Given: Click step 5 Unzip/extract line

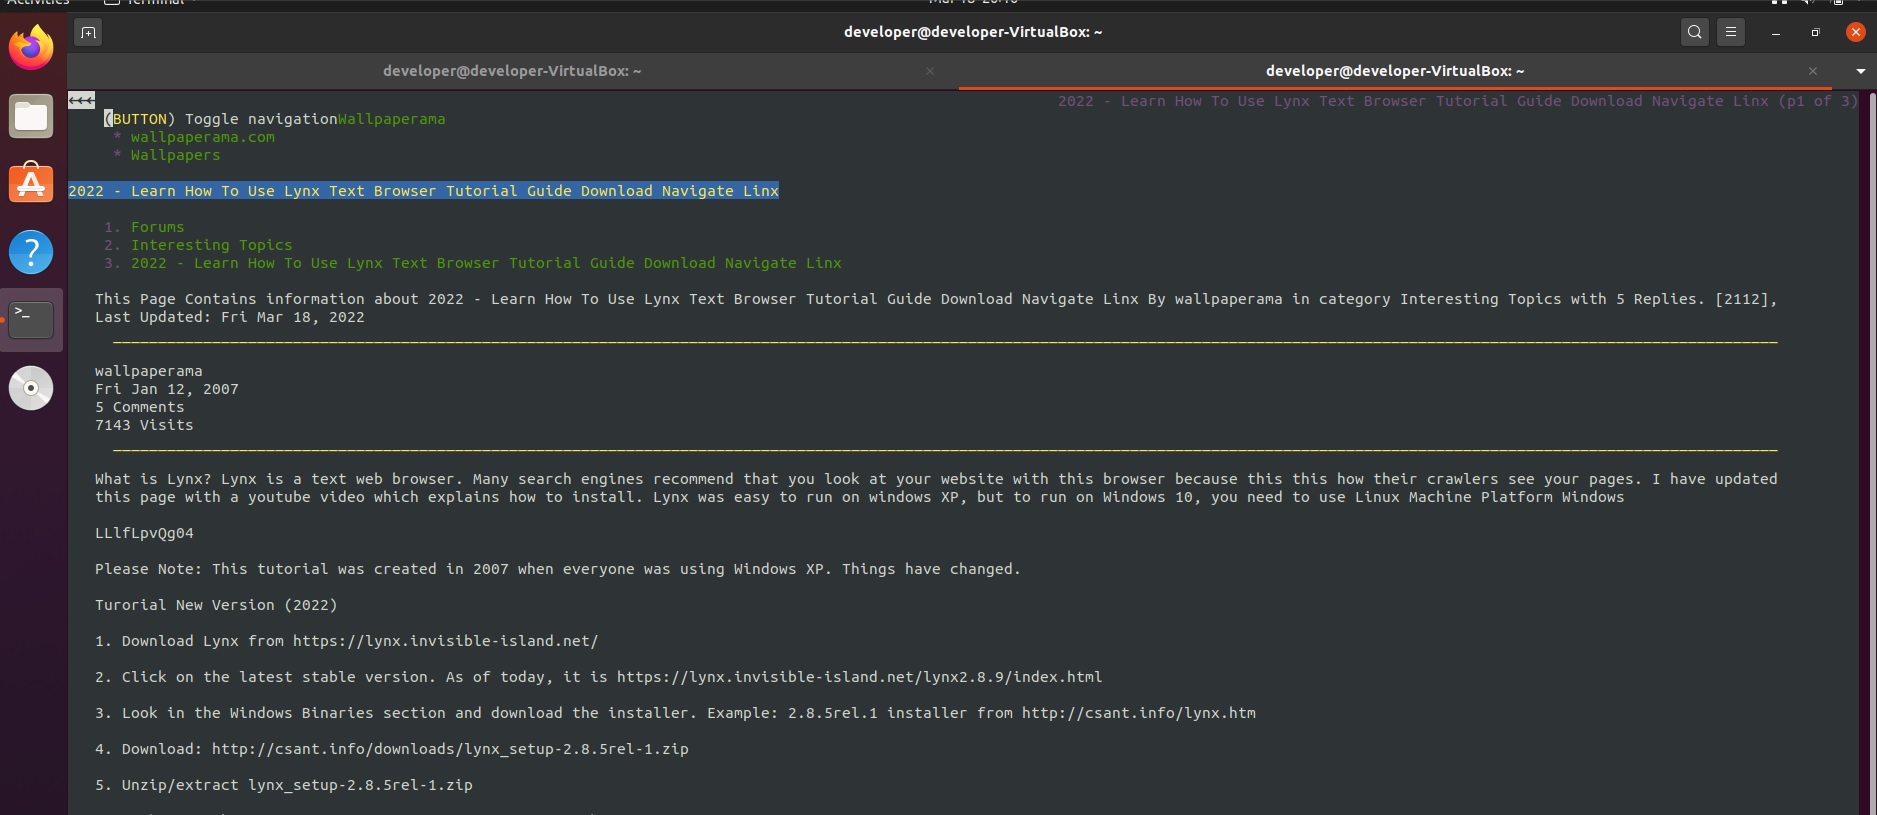Looking at the screenshot, I should click(x=284, y=785).
